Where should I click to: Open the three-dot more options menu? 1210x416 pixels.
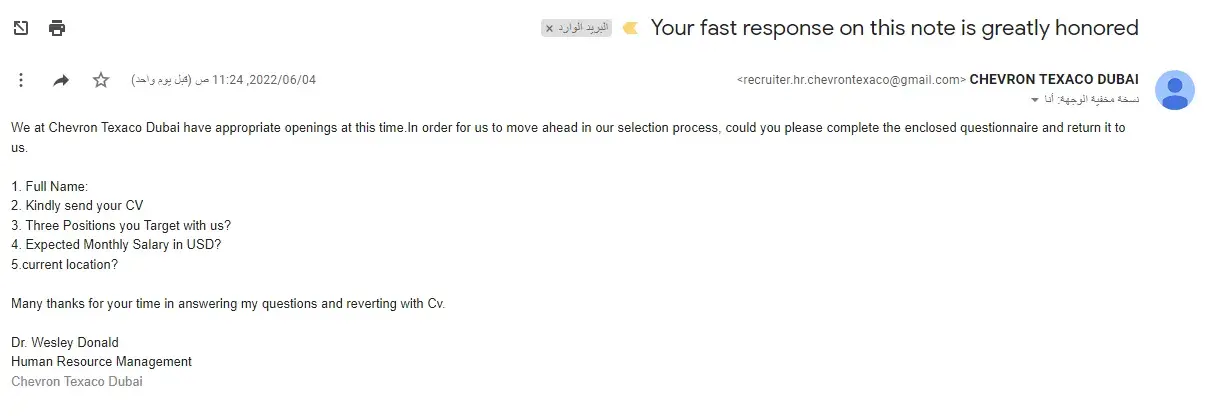[x=21, y=80]
